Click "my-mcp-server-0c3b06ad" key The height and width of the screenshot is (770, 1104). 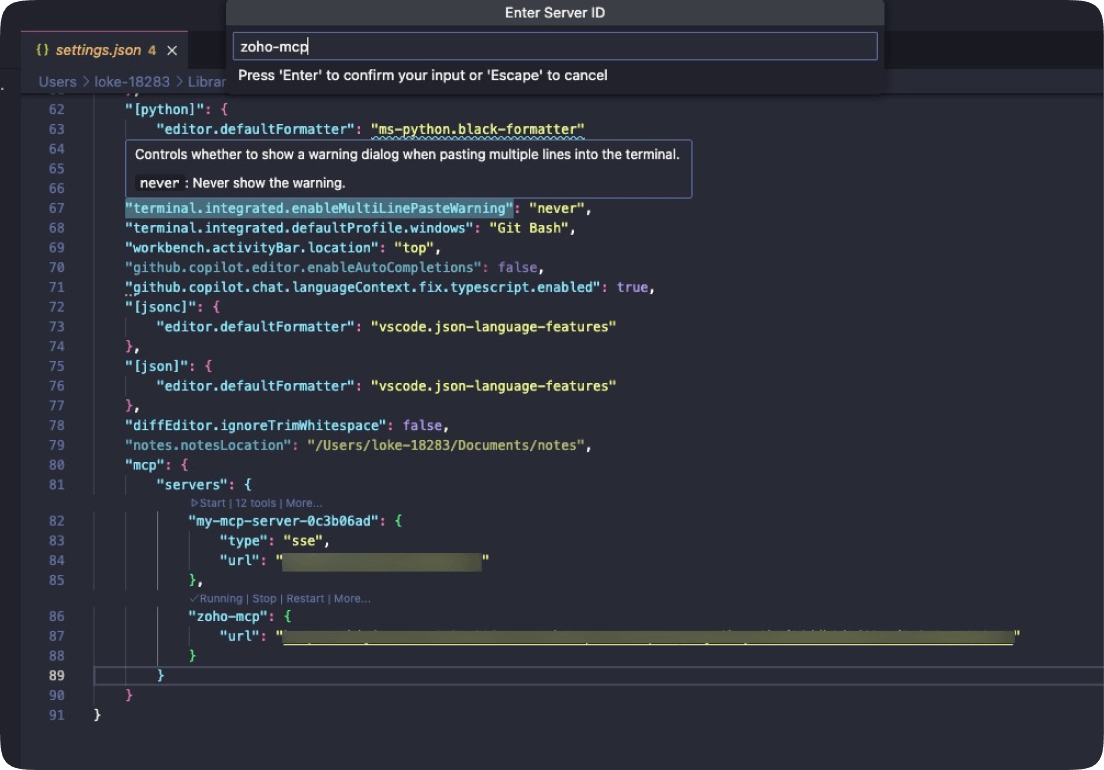[283, 521]
